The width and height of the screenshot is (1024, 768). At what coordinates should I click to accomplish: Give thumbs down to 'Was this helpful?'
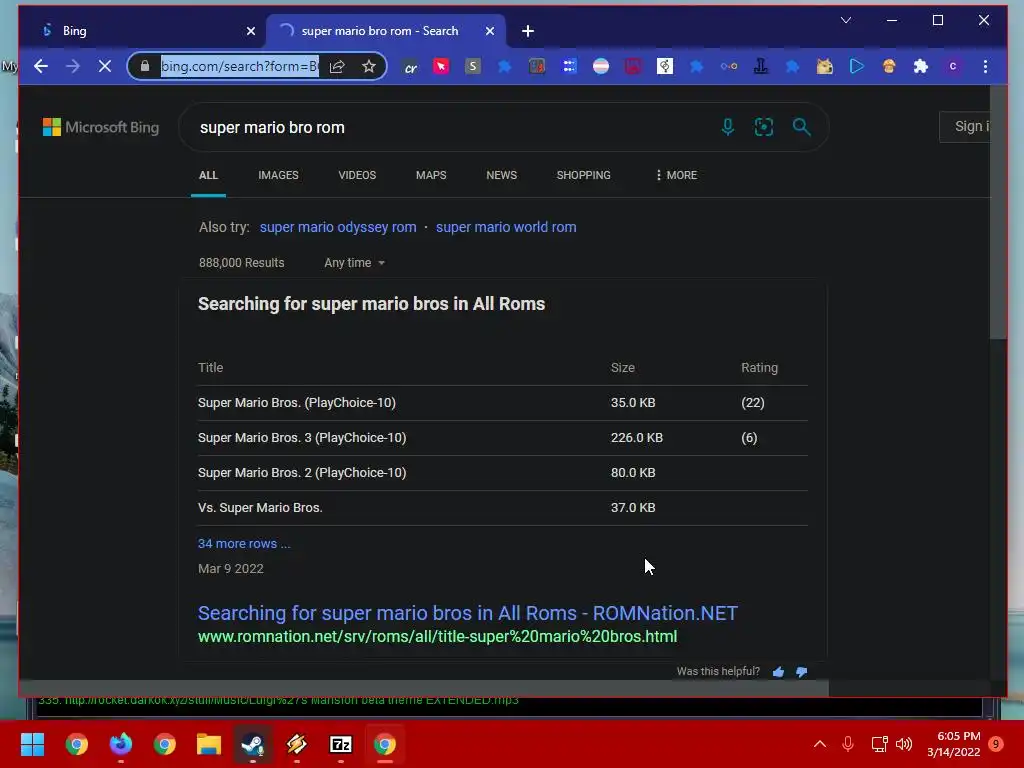[802, 671]
